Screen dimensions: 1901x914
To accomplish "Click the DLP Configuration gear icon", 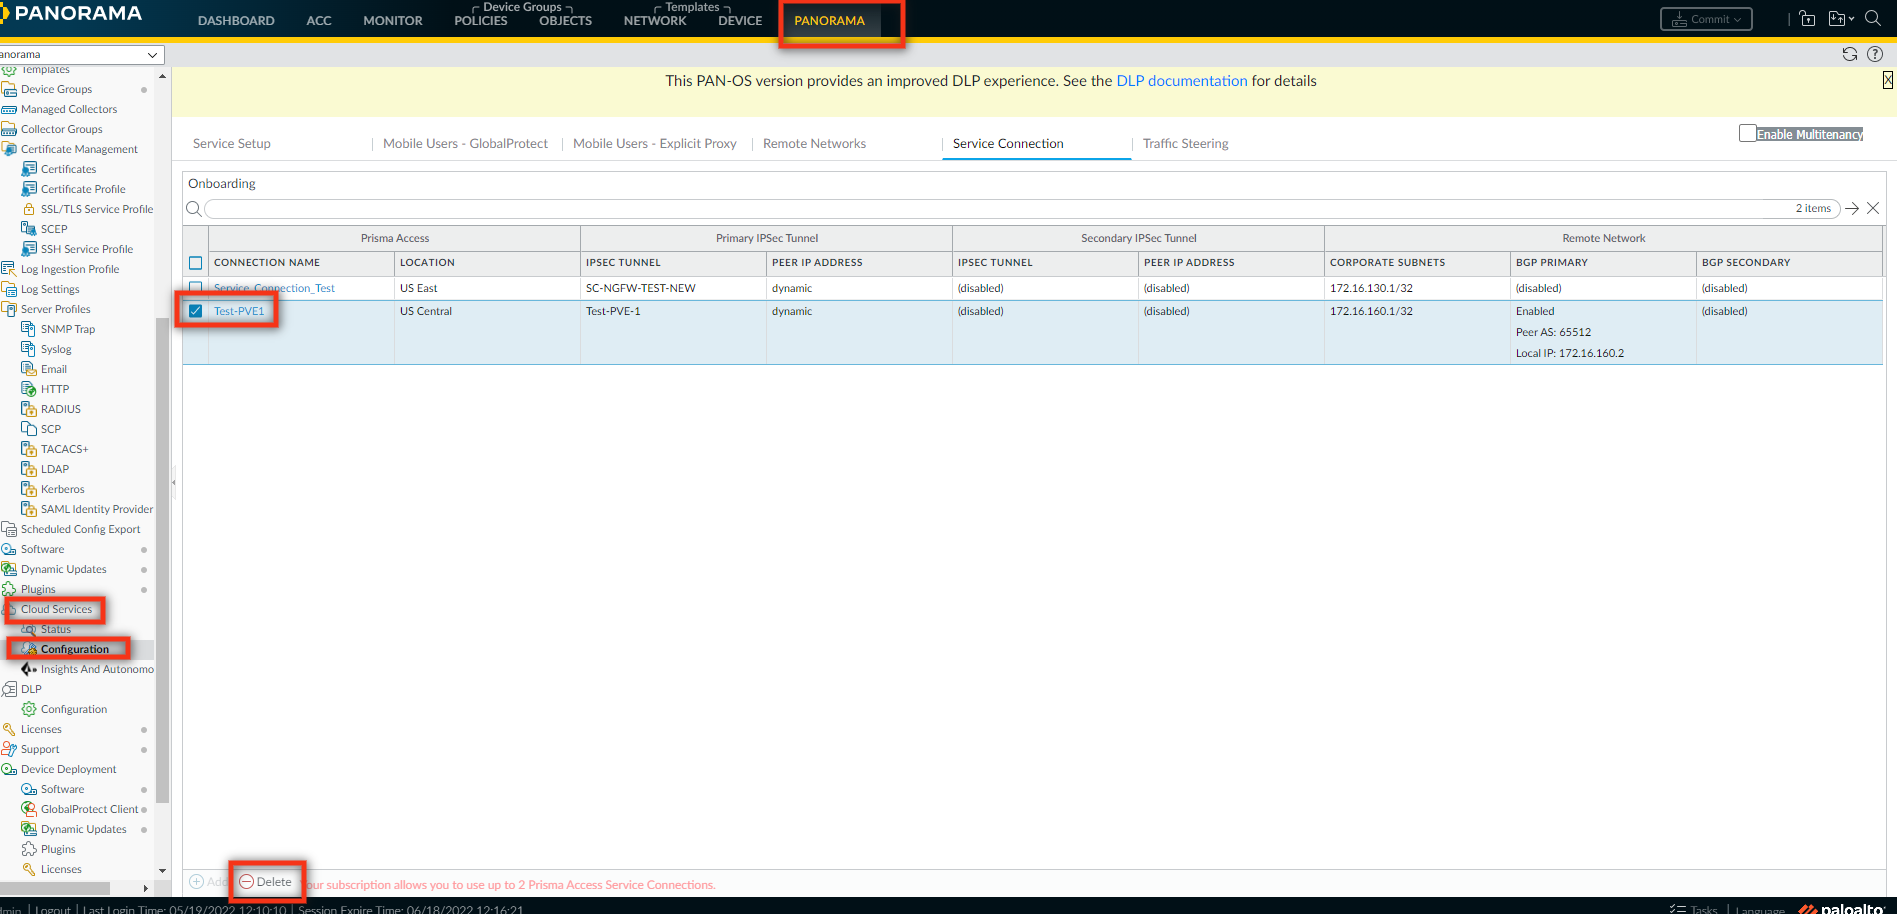I will pos(29,709).
